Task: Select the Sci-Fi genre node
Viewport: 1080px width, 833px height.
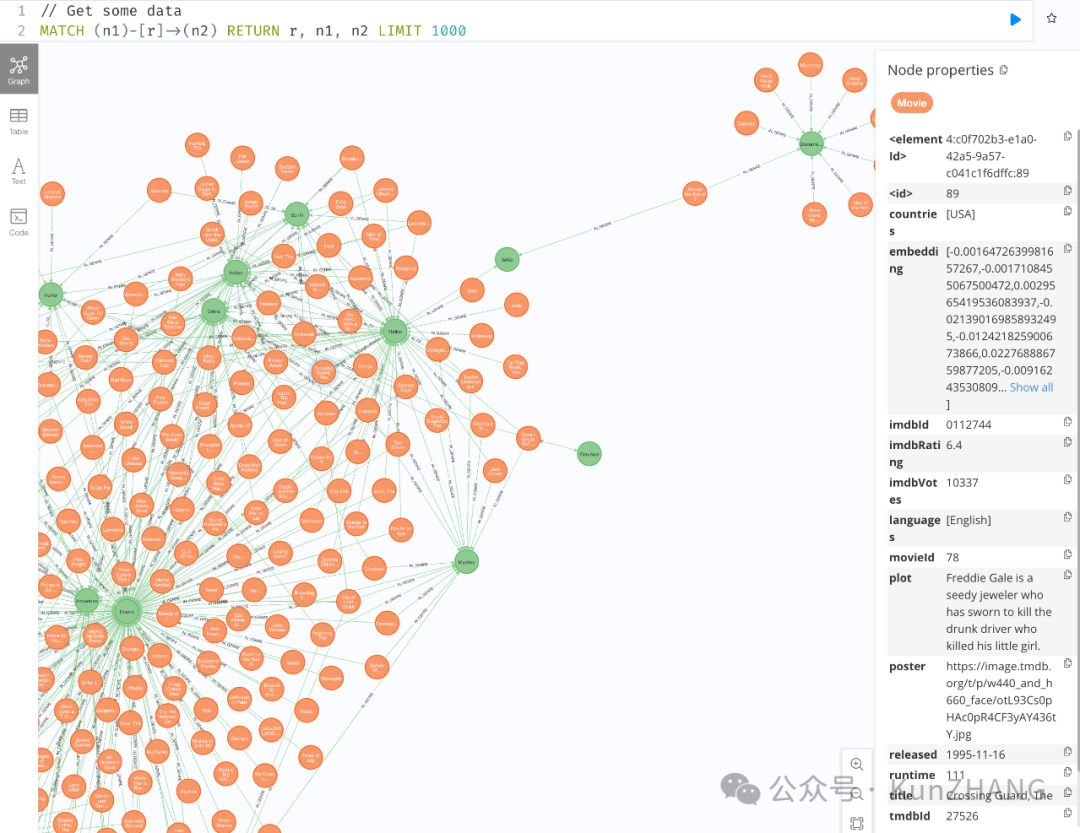Action: point(297,215)
